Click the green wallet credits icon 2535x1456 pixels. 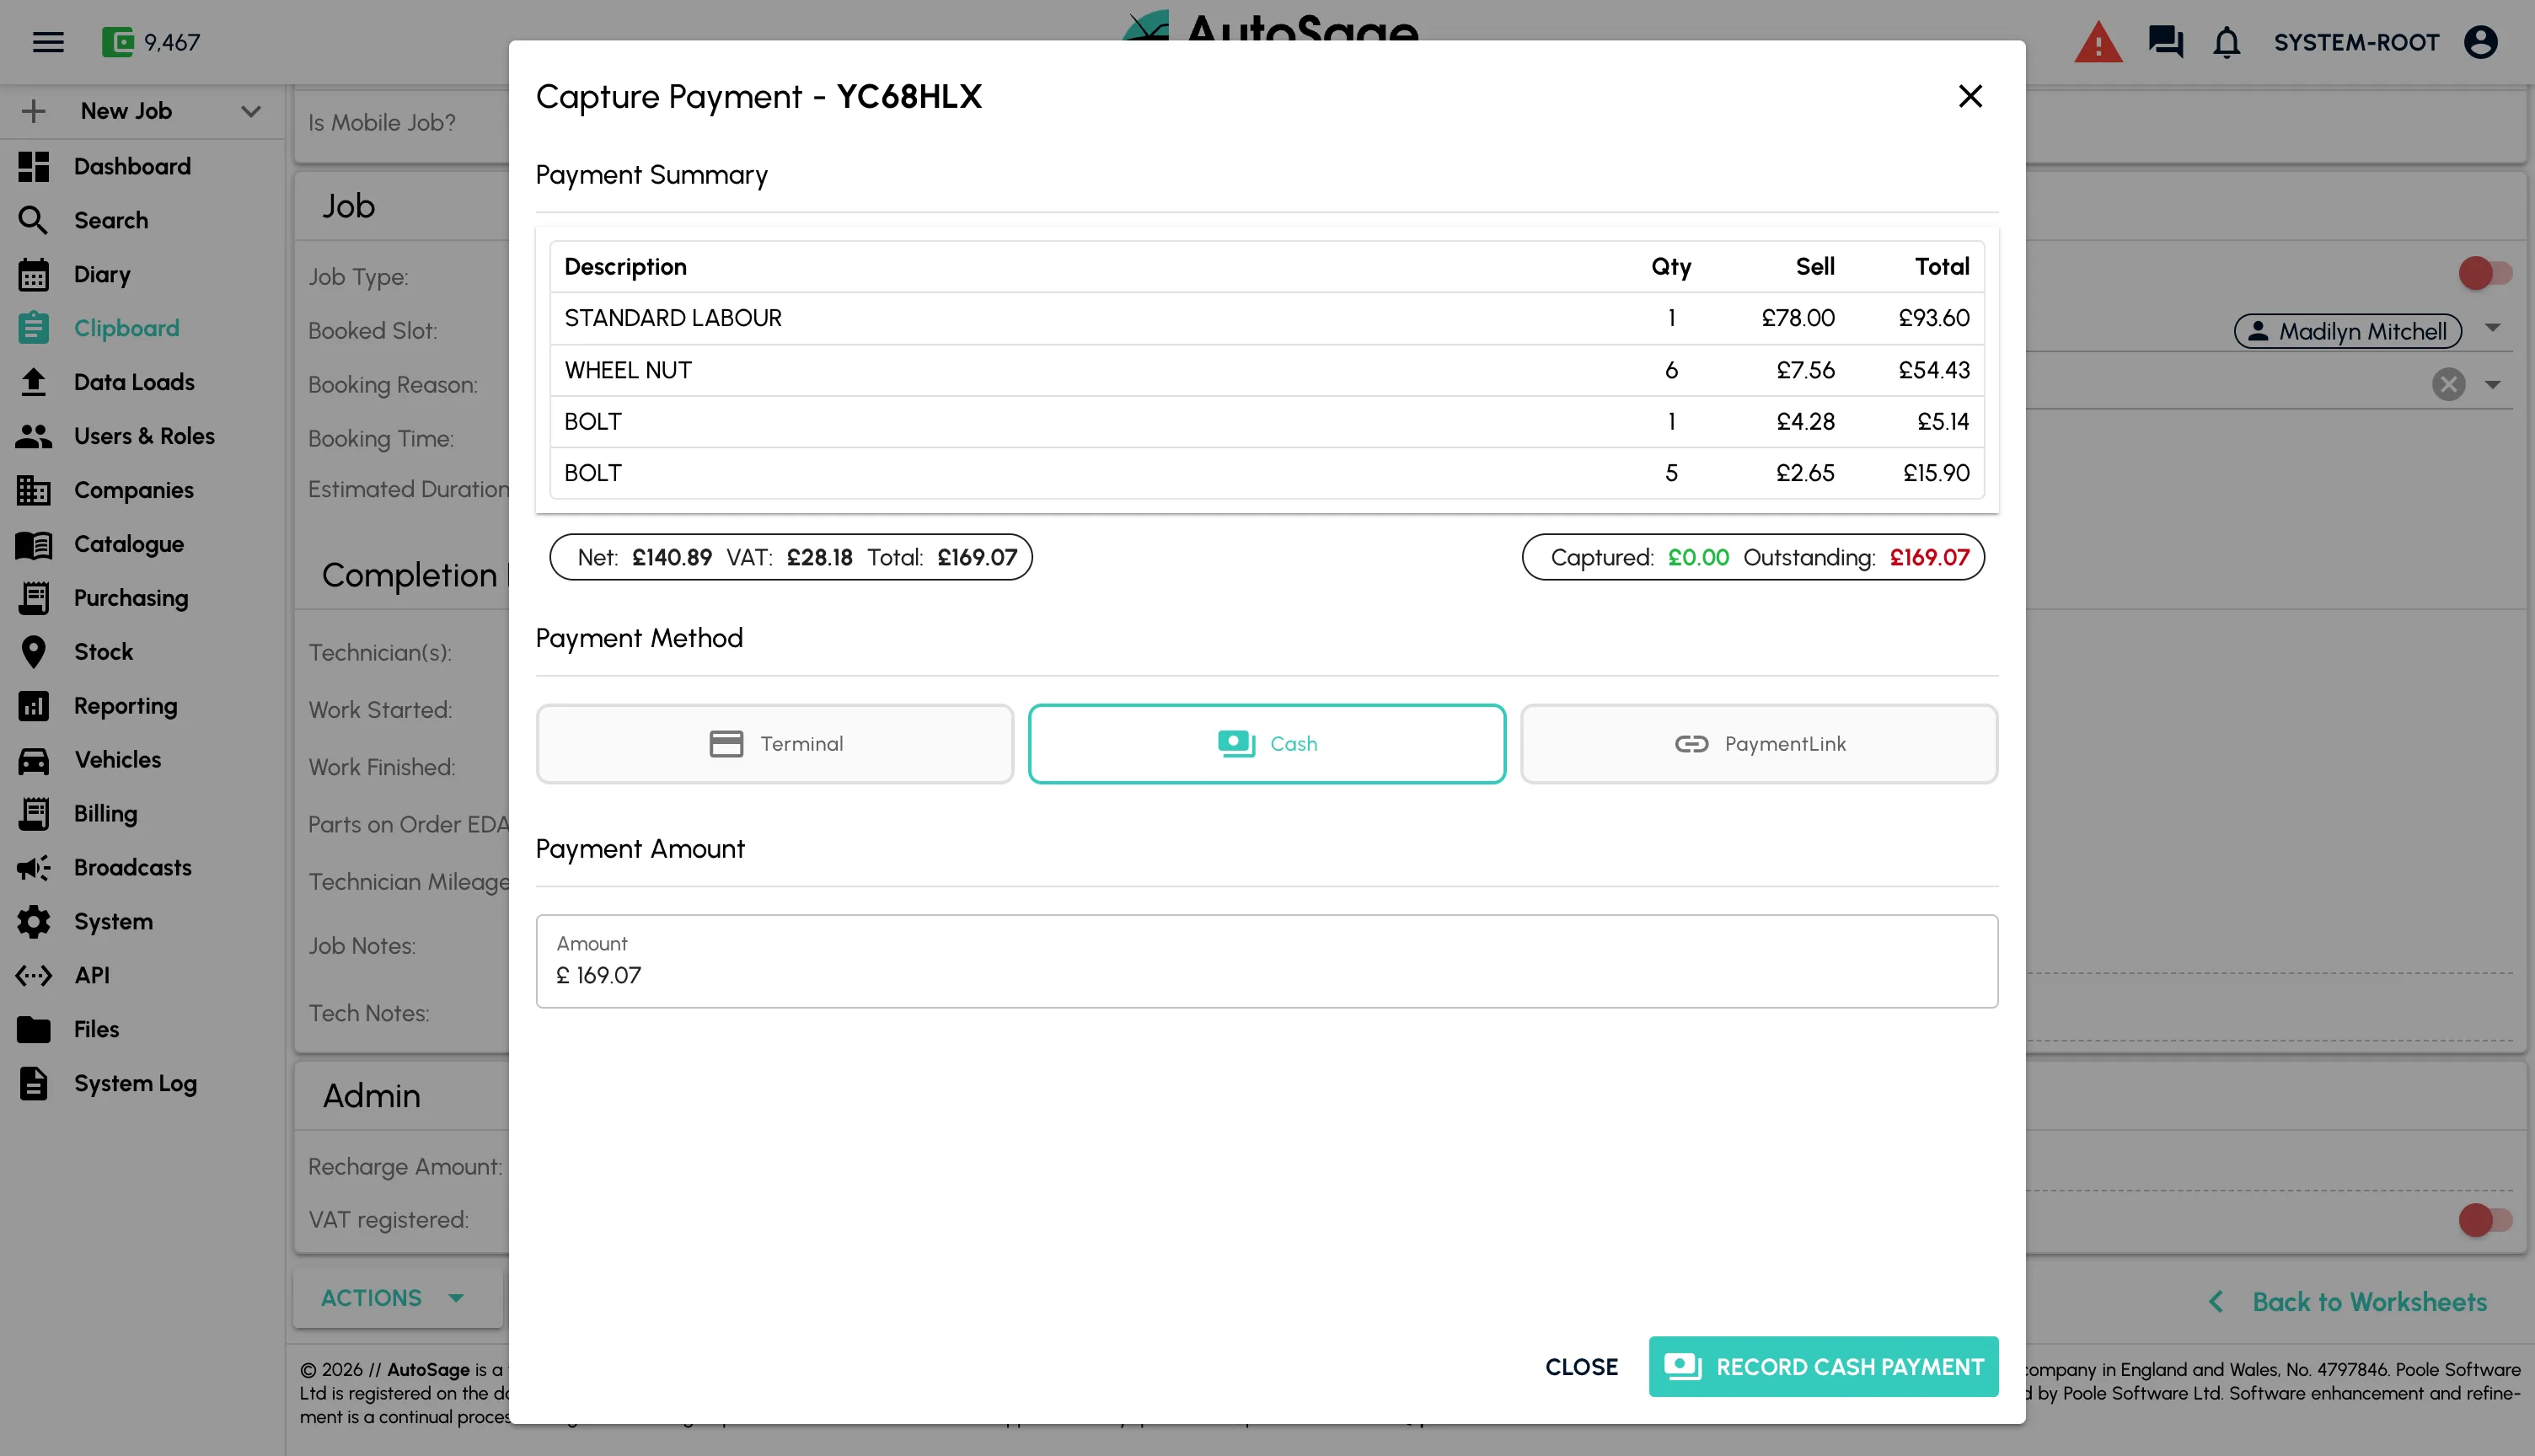117,42
